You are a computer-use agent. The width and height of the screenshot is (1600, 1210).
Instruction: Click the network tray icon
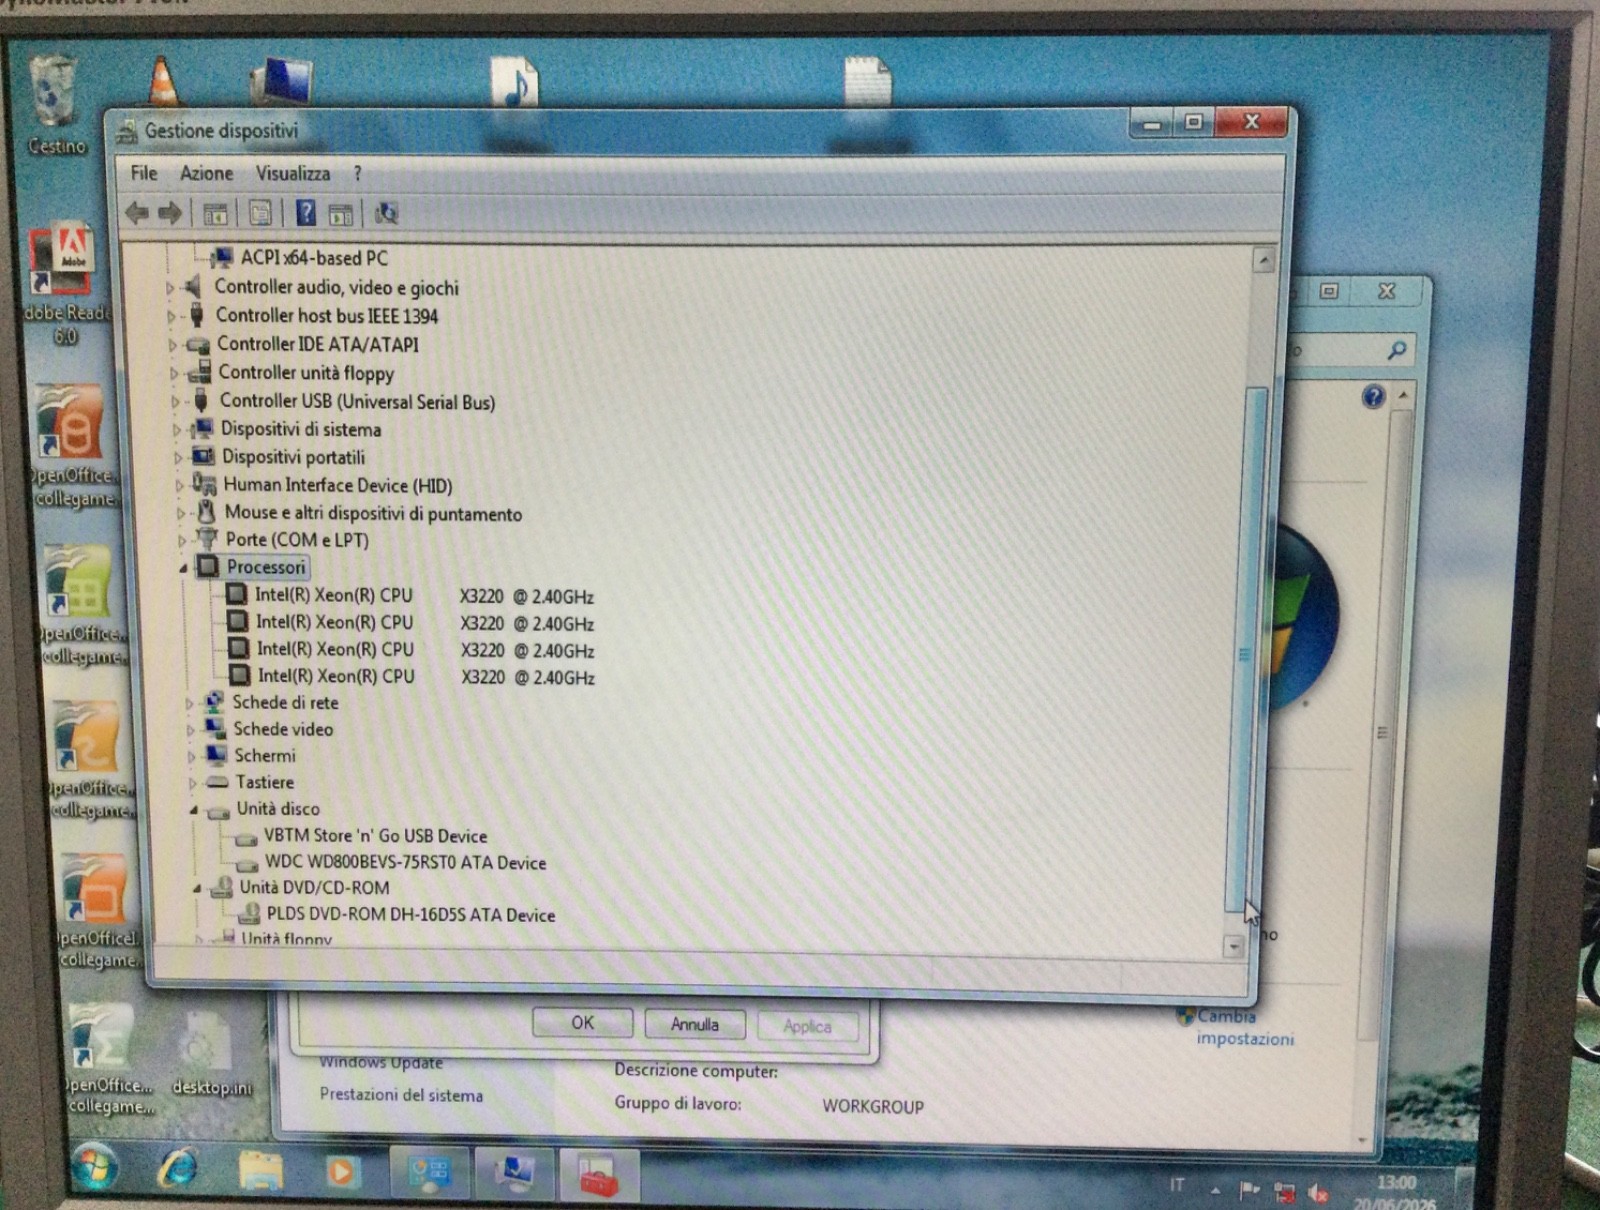coord(1284,1191)
